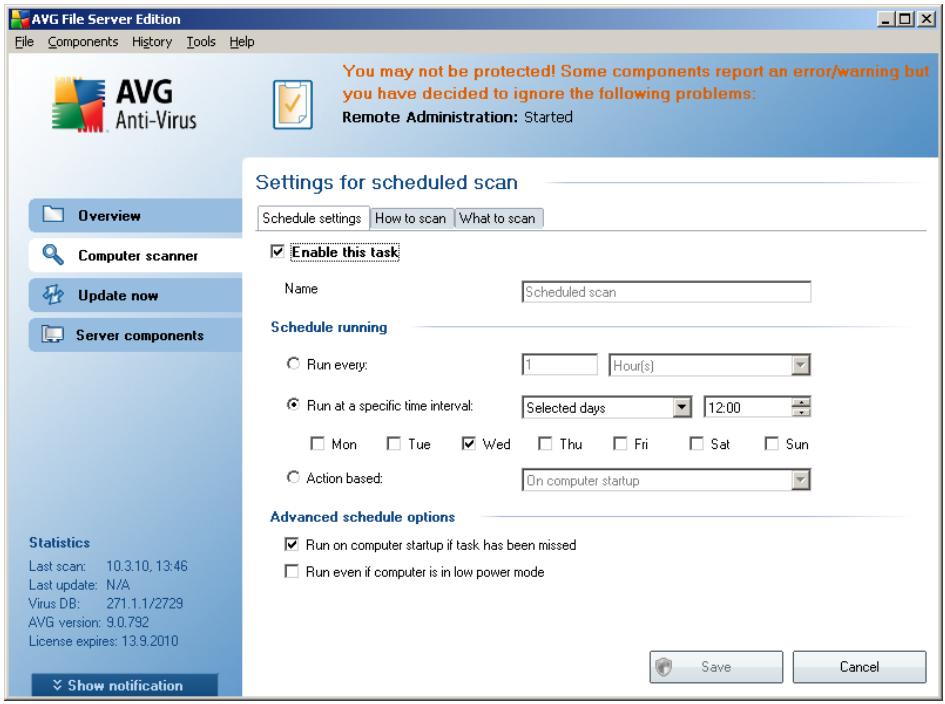Click the Show notification chevron icon
Screen dimensions: 945x704
coord(57,685)
